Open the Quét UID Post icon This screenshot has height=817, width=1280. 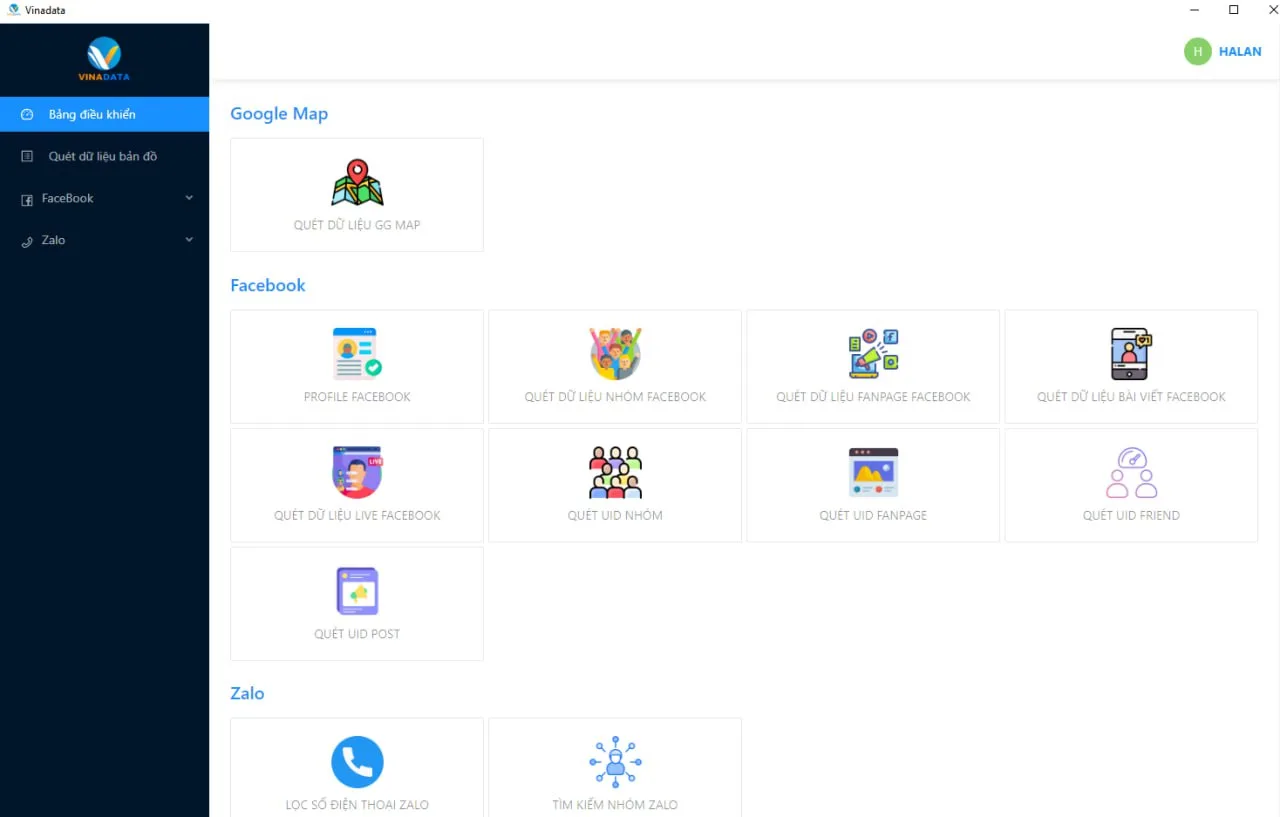[x=357, y=591]
